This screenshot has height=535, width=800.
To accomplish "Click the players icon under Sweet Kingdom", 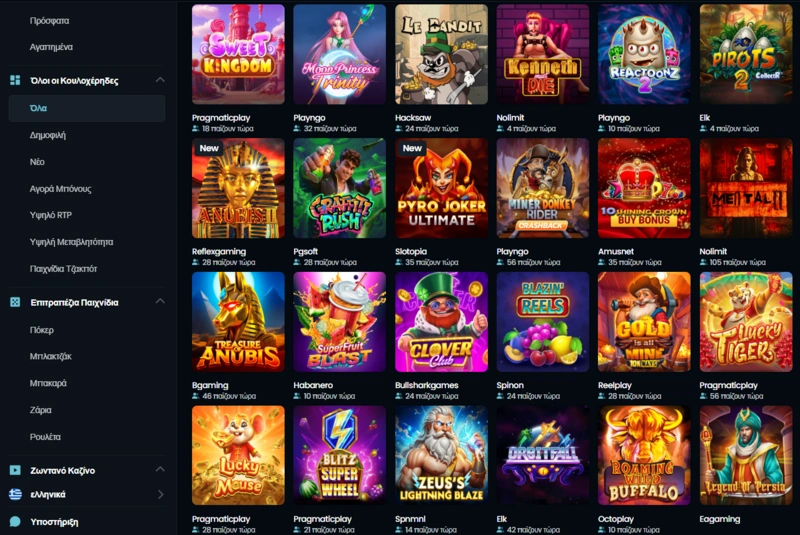I will 195,129.
